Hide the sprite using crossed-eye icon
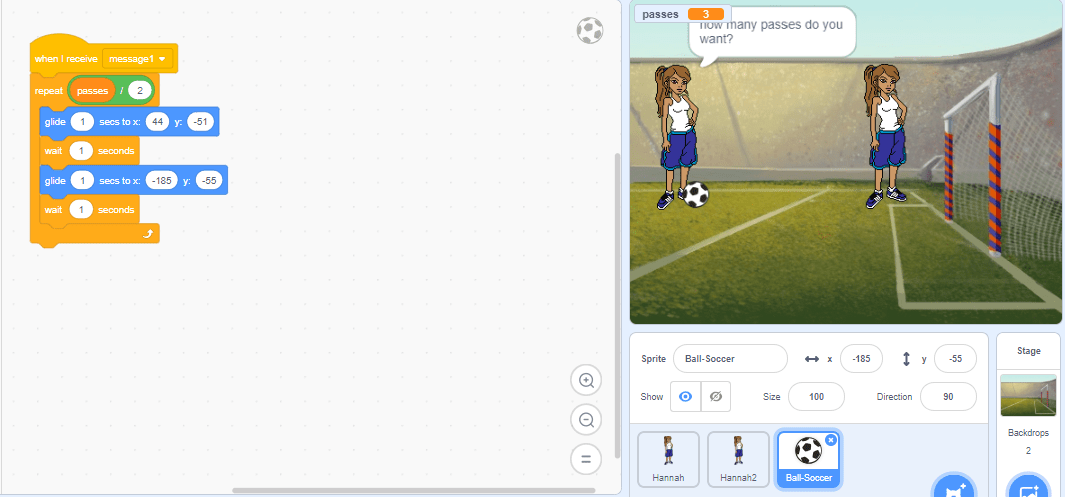The width and height of the screenshot is (1065, 497). (715, 397)
